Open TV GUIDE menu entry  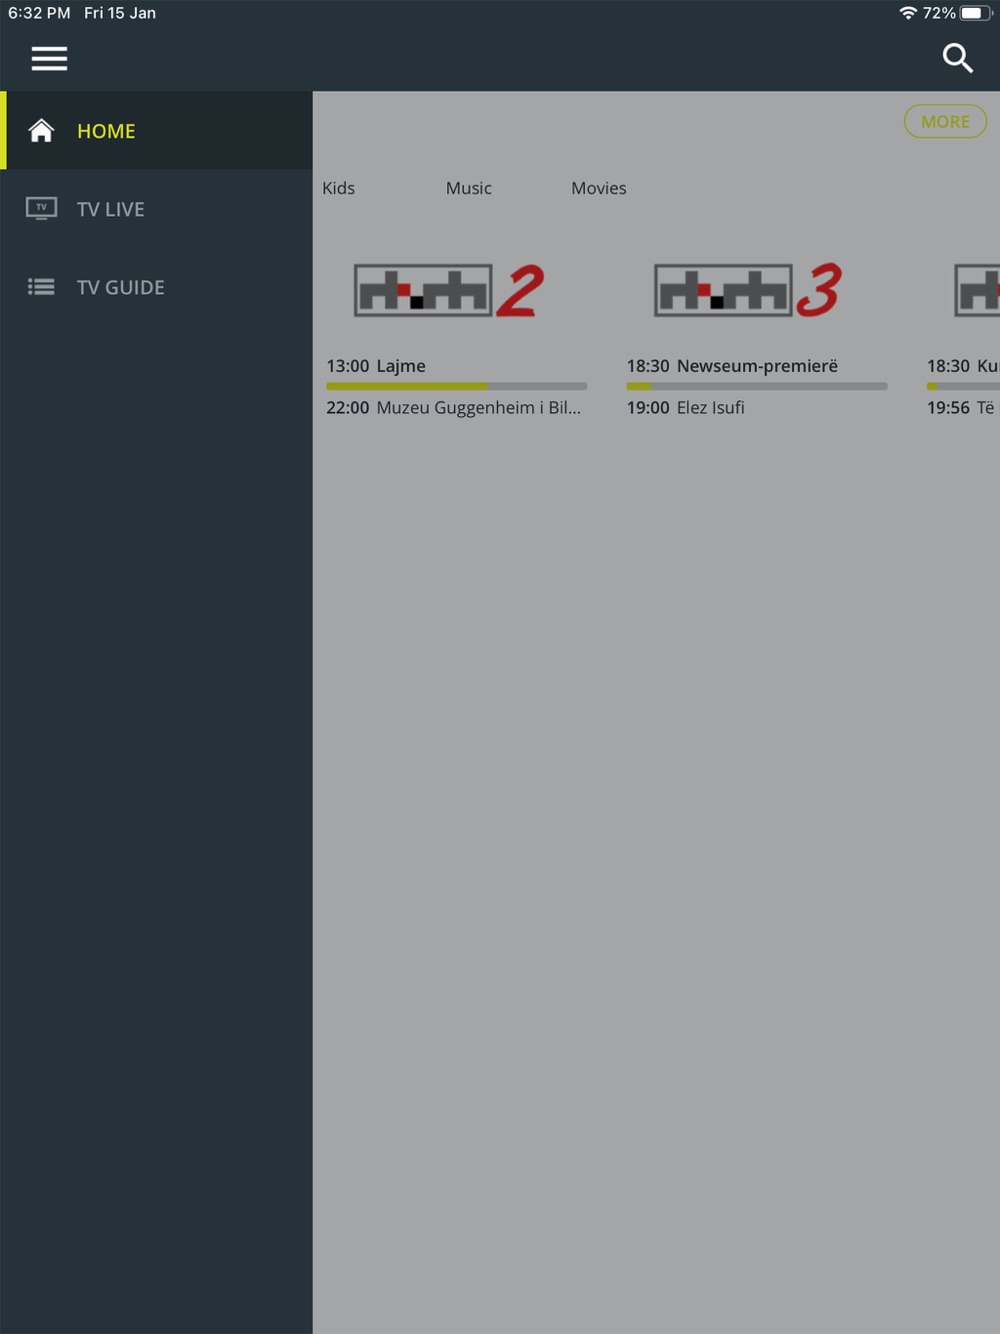(156, 287)
